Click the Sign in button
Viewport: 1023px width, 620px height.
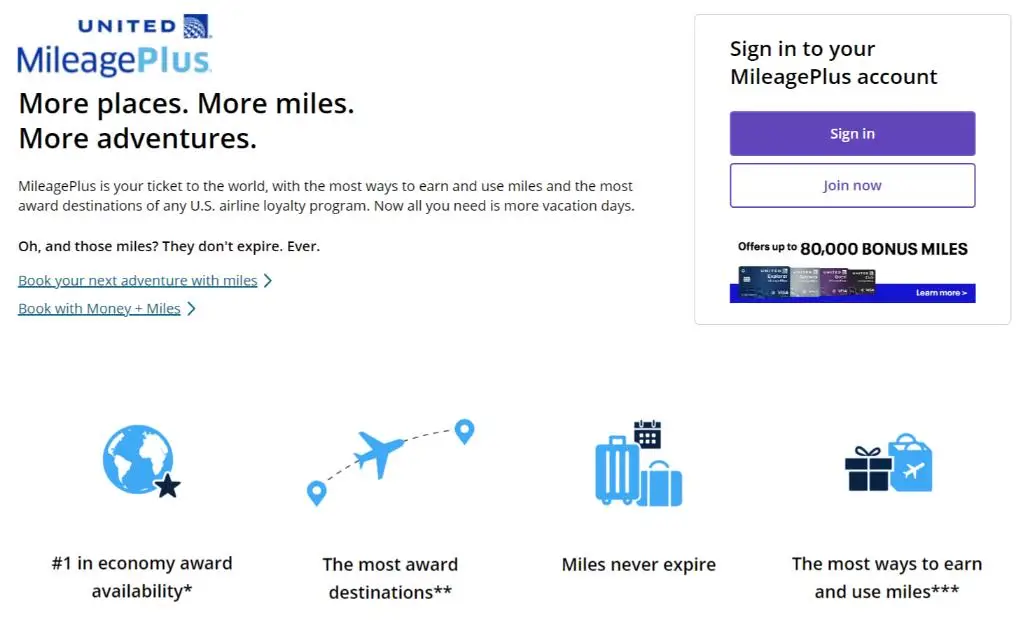[851, 133]
